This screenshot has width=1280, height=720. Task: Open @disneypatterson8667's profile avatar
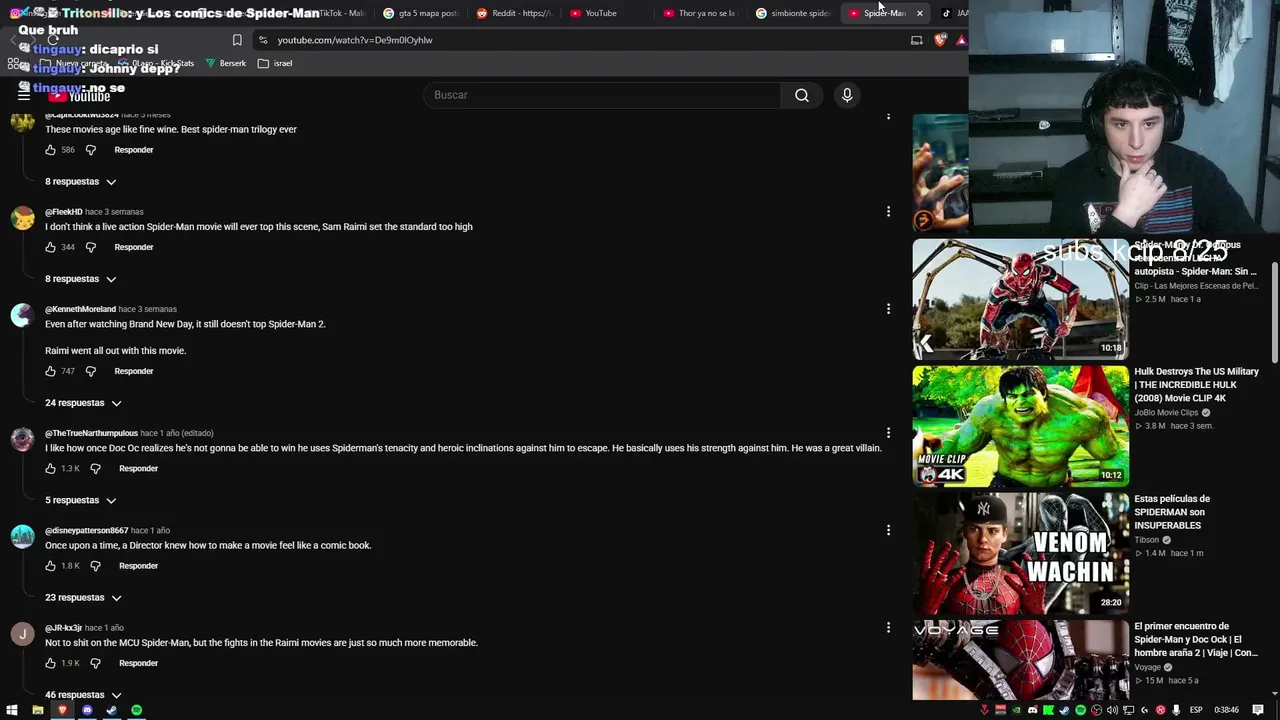[22, 537]
